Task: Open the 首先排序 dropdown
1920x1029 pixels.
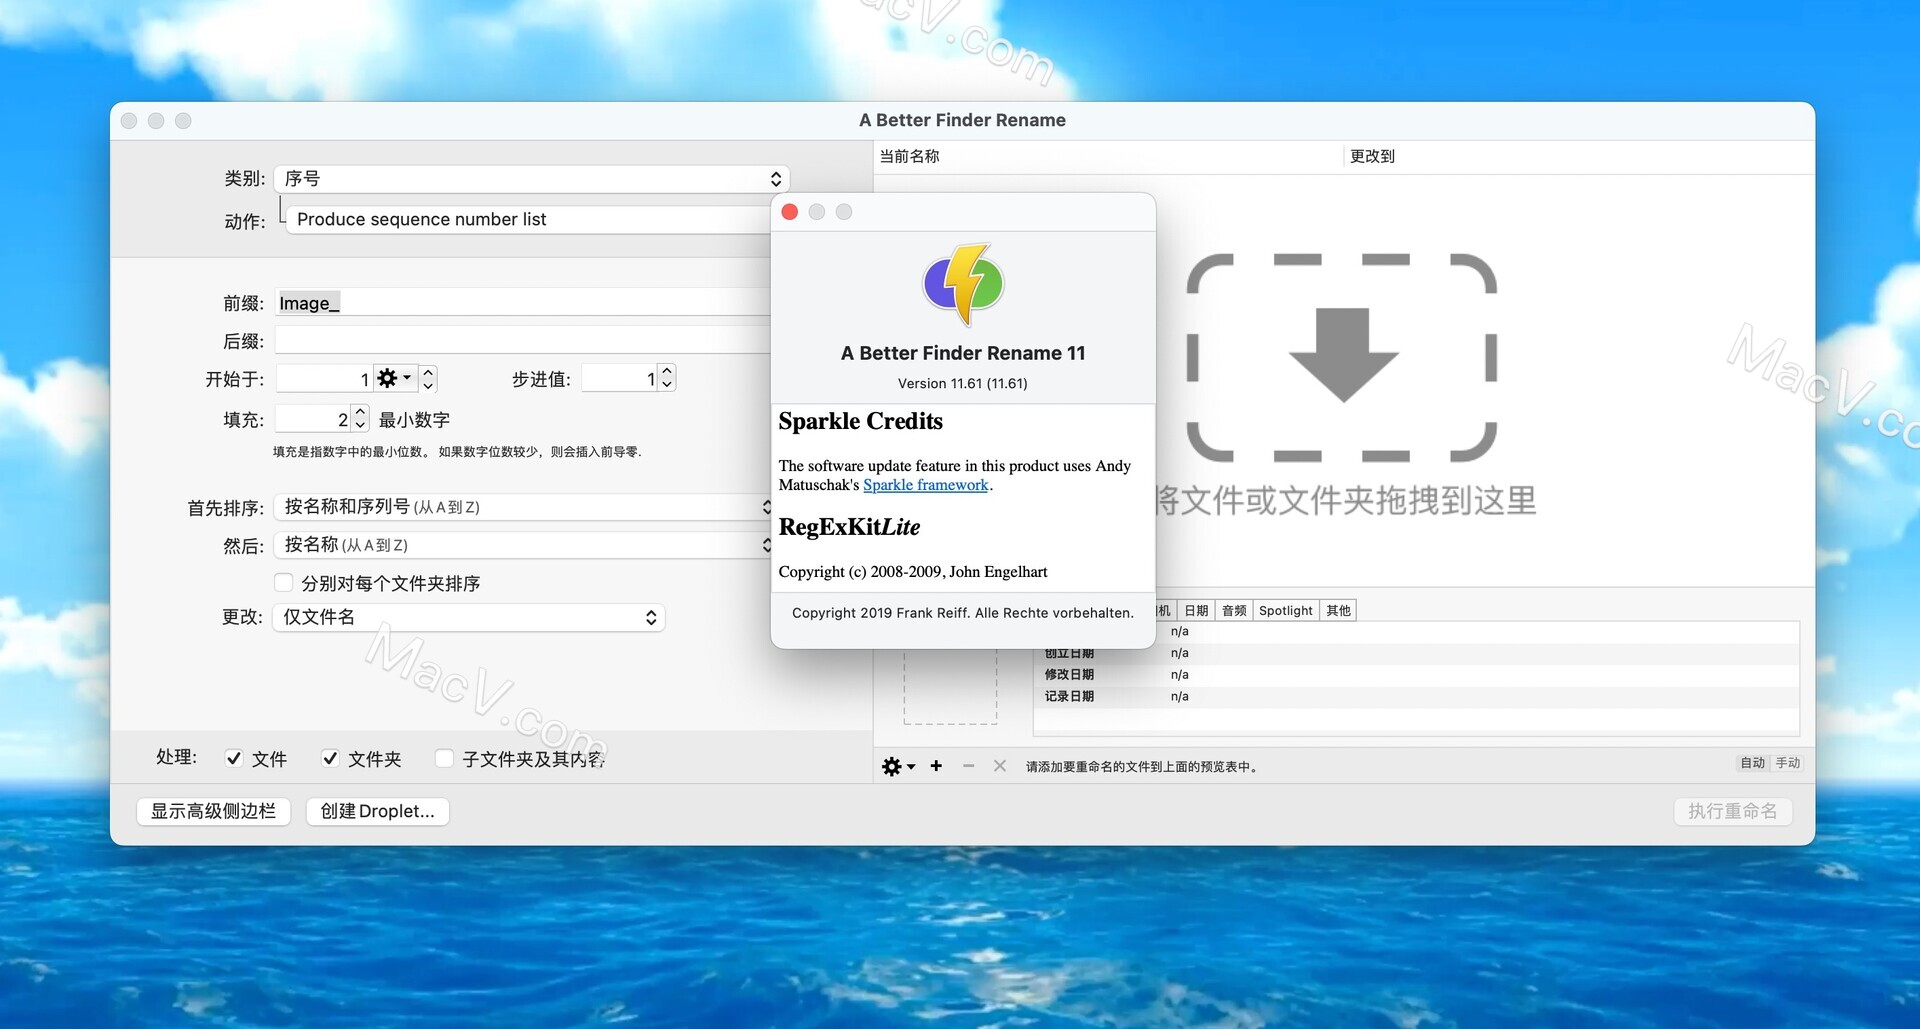Action: tap(524, 507)
